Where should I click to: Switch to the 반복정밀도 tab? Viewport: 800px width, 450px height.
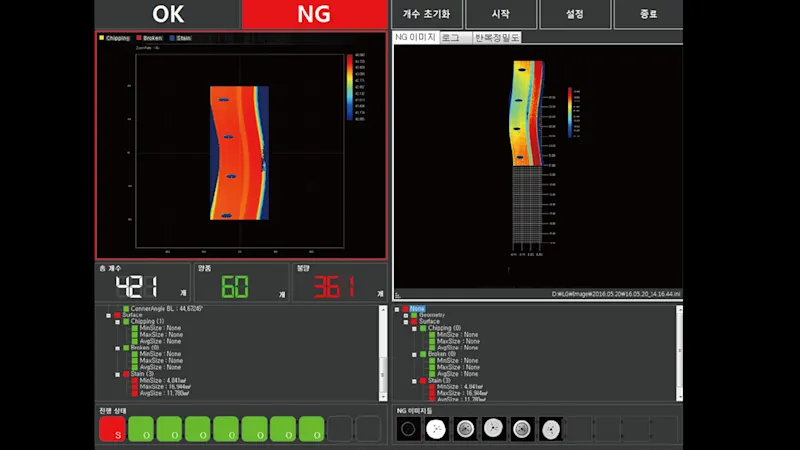(x=496, y=37)
